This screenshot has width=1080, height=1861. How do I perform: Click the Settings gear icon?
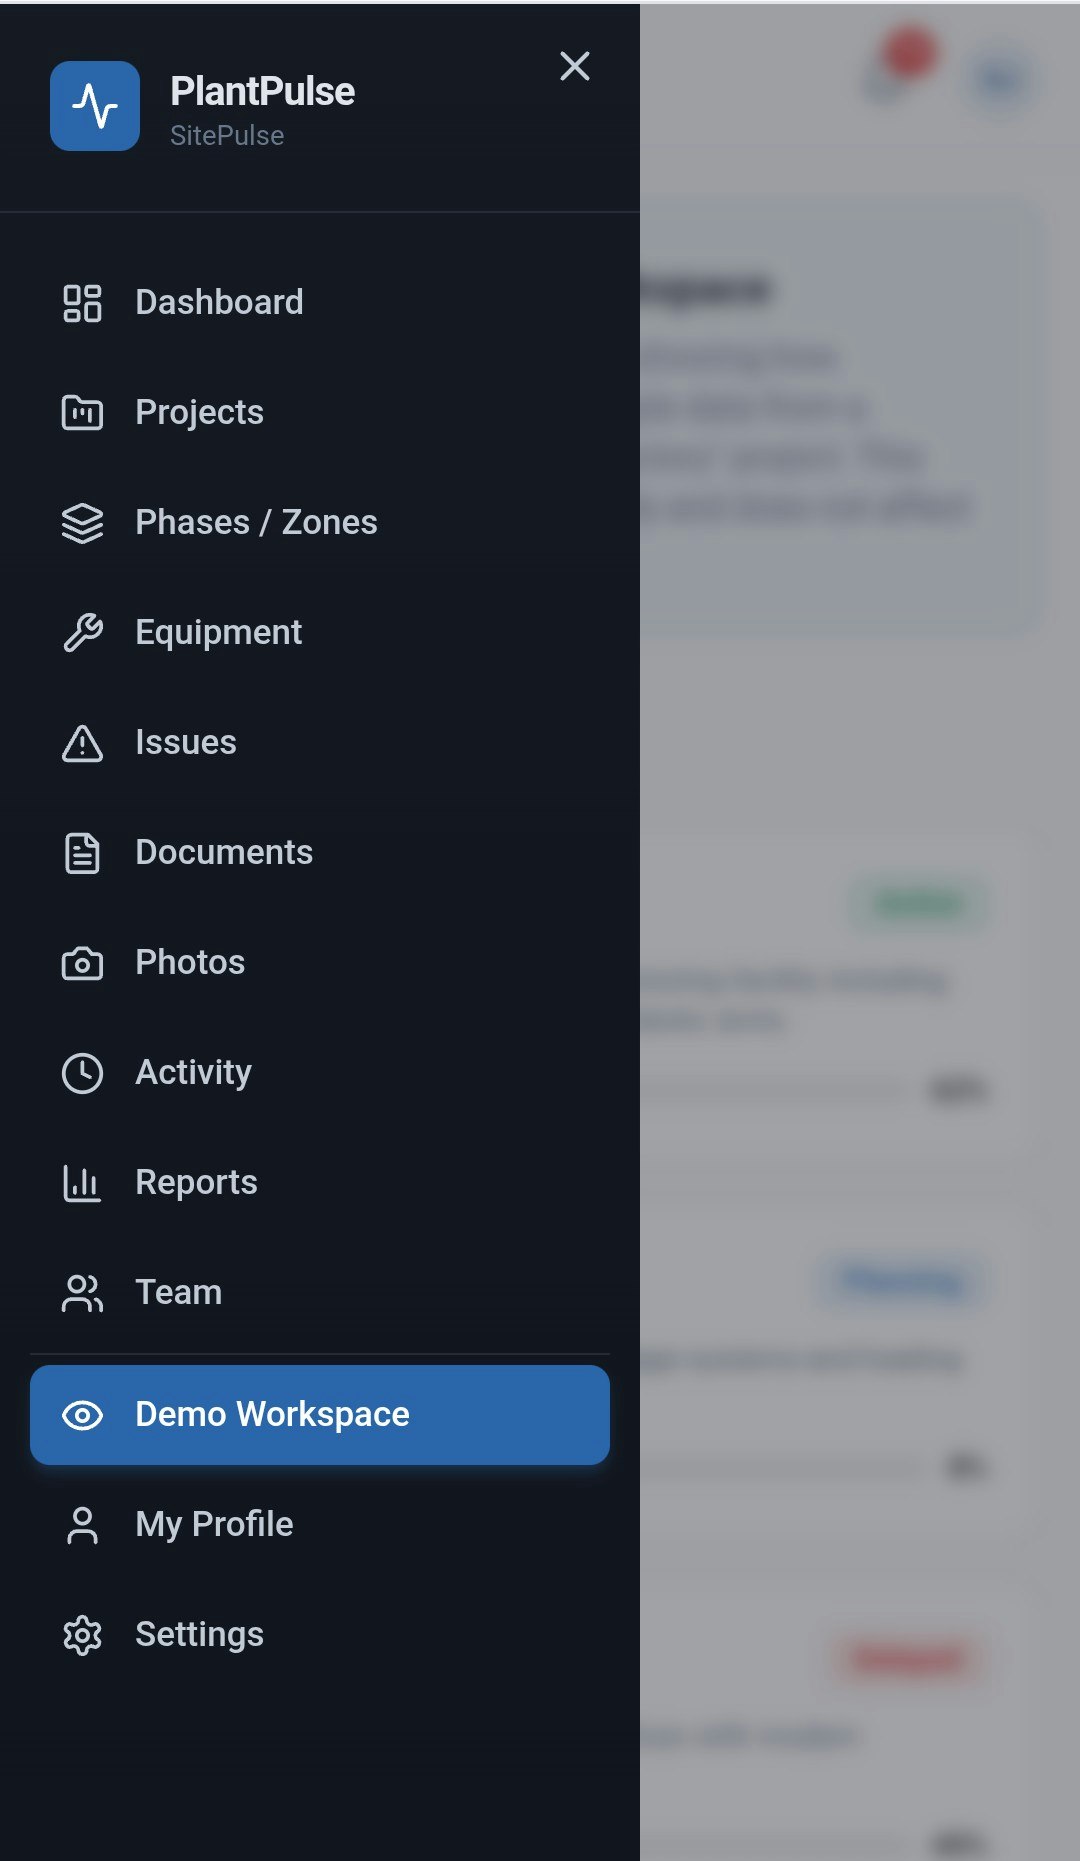point(83,1635)
